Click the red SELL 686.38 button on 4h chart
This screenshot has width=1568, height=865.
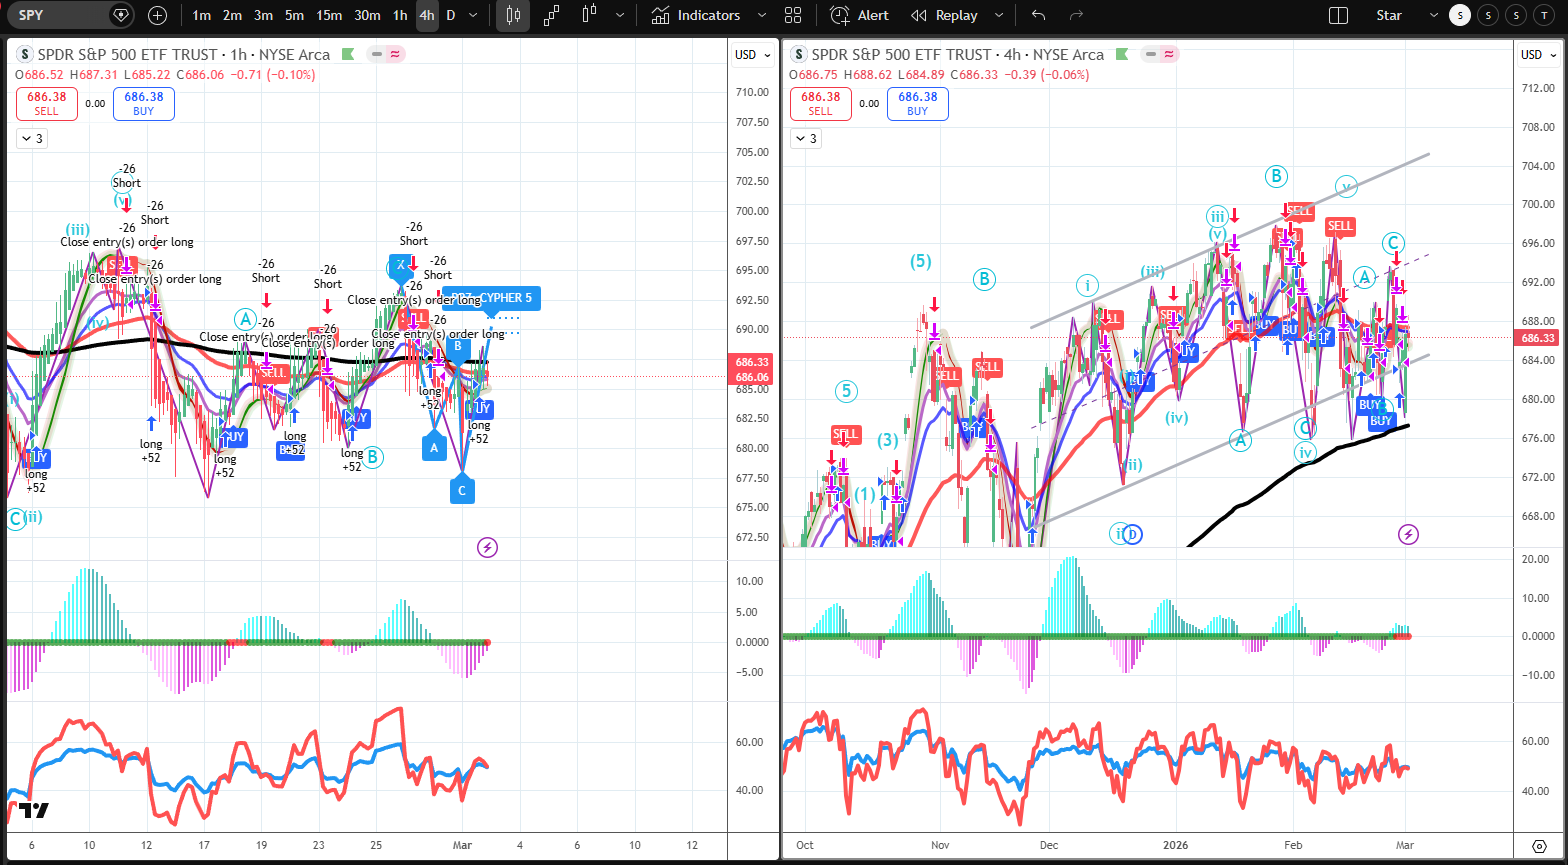(820, 104)
